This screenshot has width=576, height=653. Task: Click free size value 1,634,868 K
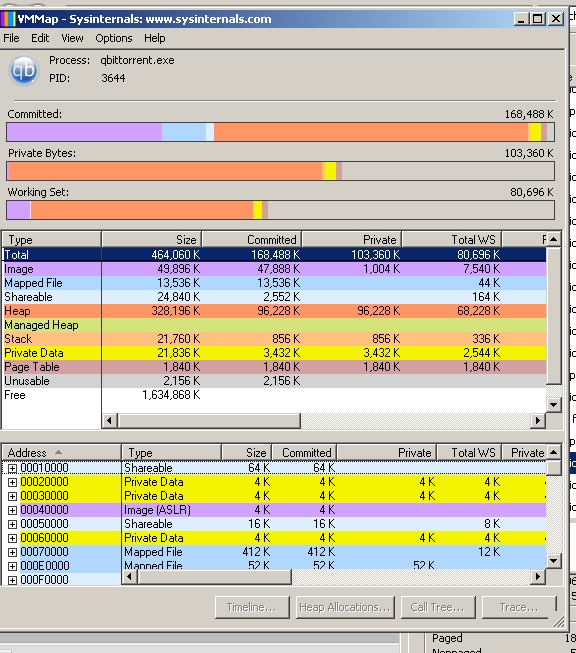point(171,395)
